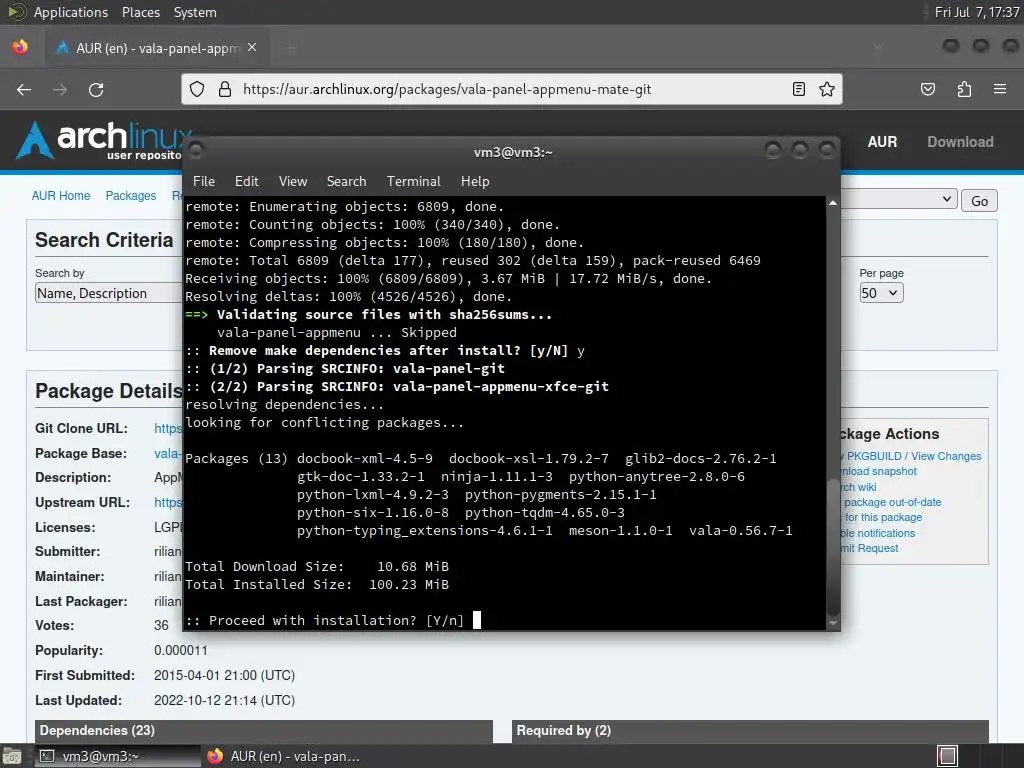This screenshot has width=1024, height=768.
Task: Click the Upstream URL https link
Action: 168,502
